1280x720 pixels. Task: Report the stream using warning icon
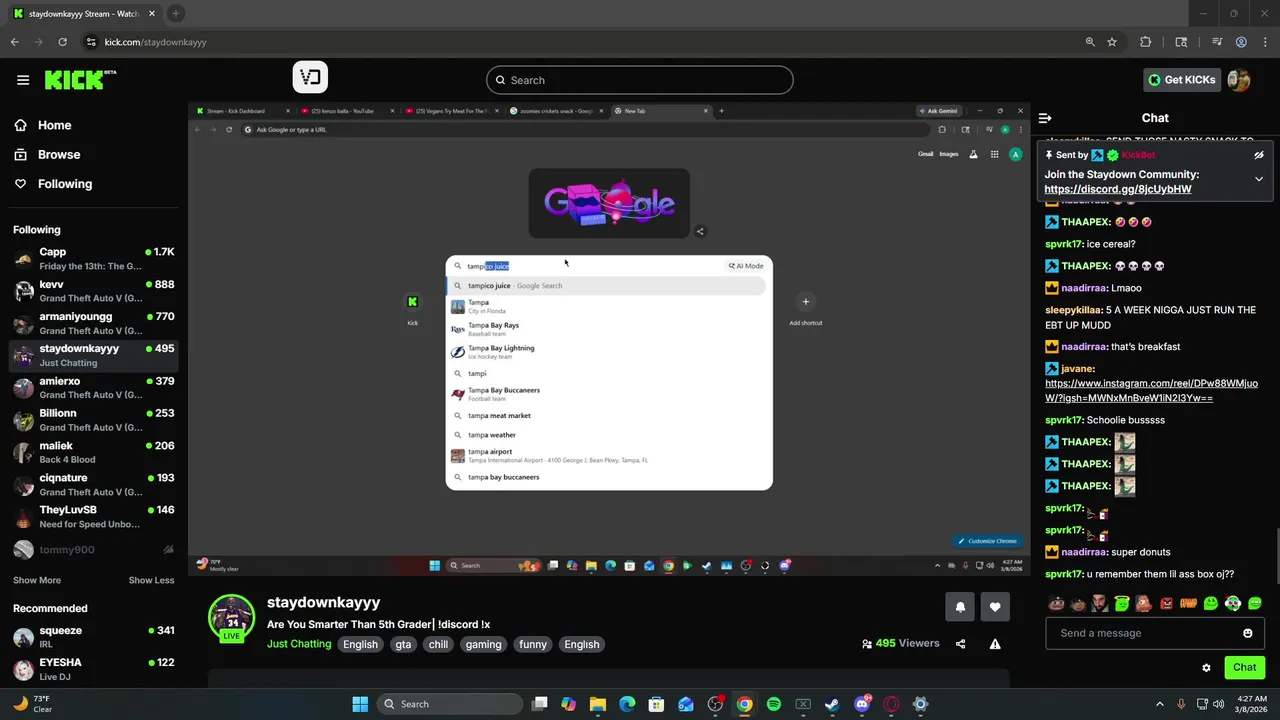click(x=995, y=644)
